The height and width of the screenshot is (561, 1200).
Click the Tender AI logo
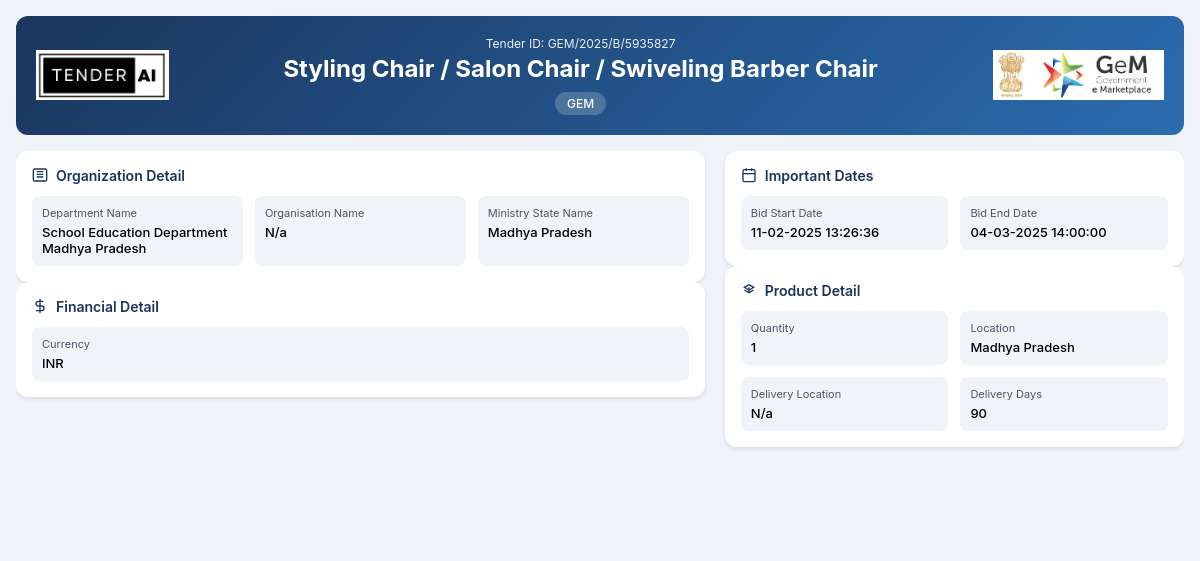click(102, 75)
